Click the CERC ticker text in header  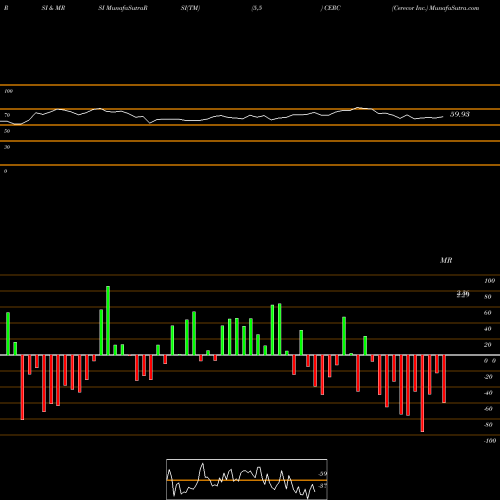[x=332, y=8]
